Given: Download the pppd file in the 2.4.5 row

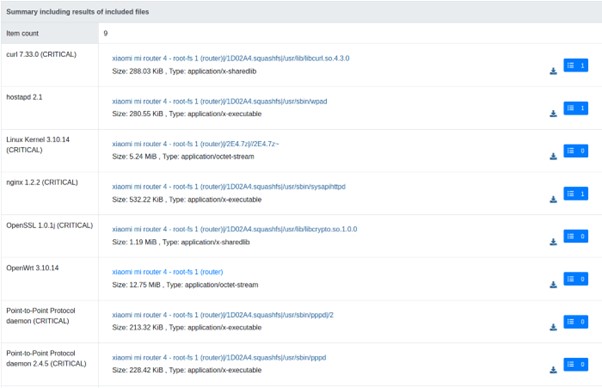Looking at the screenshot, I should (x=553, y=370).
